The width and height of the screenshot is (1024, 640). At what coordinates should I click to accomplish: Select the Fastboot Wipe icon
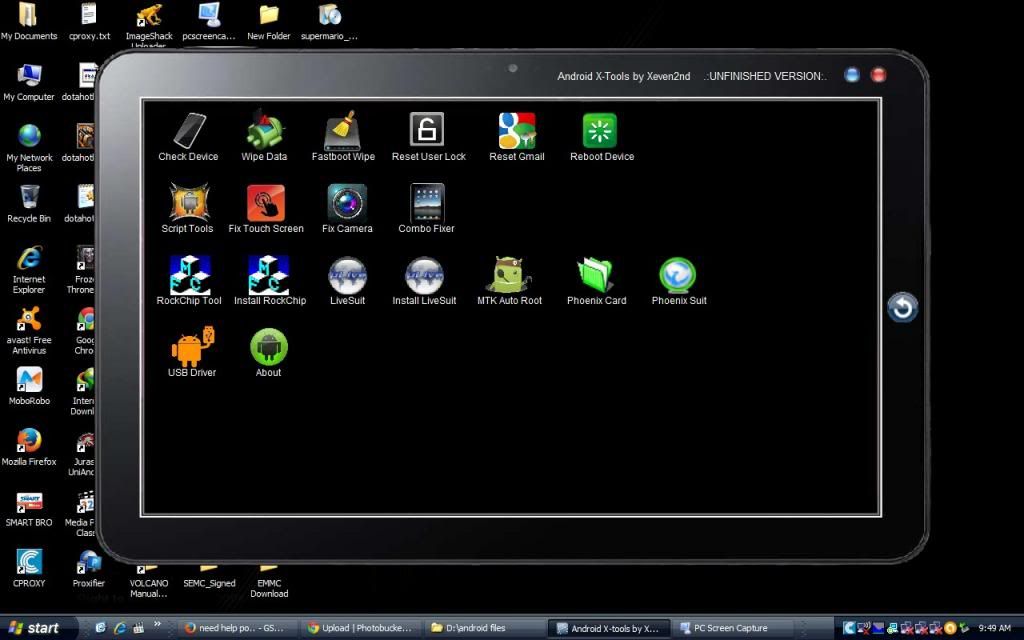pos(342,132)
